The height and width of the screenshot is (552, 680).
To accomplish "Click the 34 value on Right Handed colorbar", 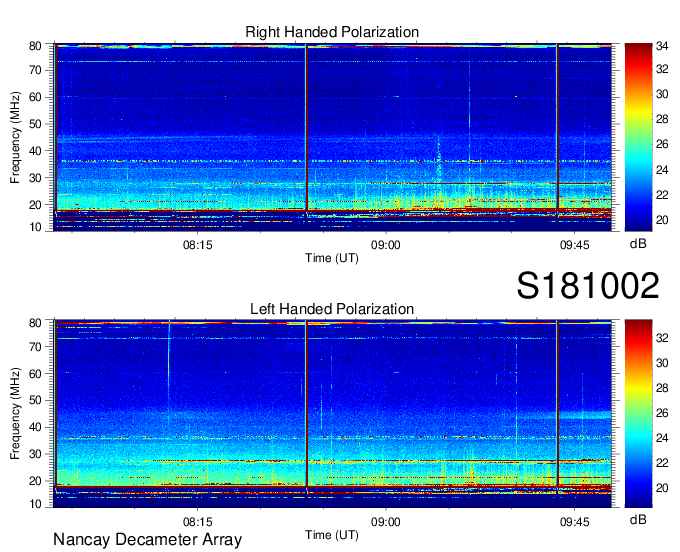I will point(662,46).
